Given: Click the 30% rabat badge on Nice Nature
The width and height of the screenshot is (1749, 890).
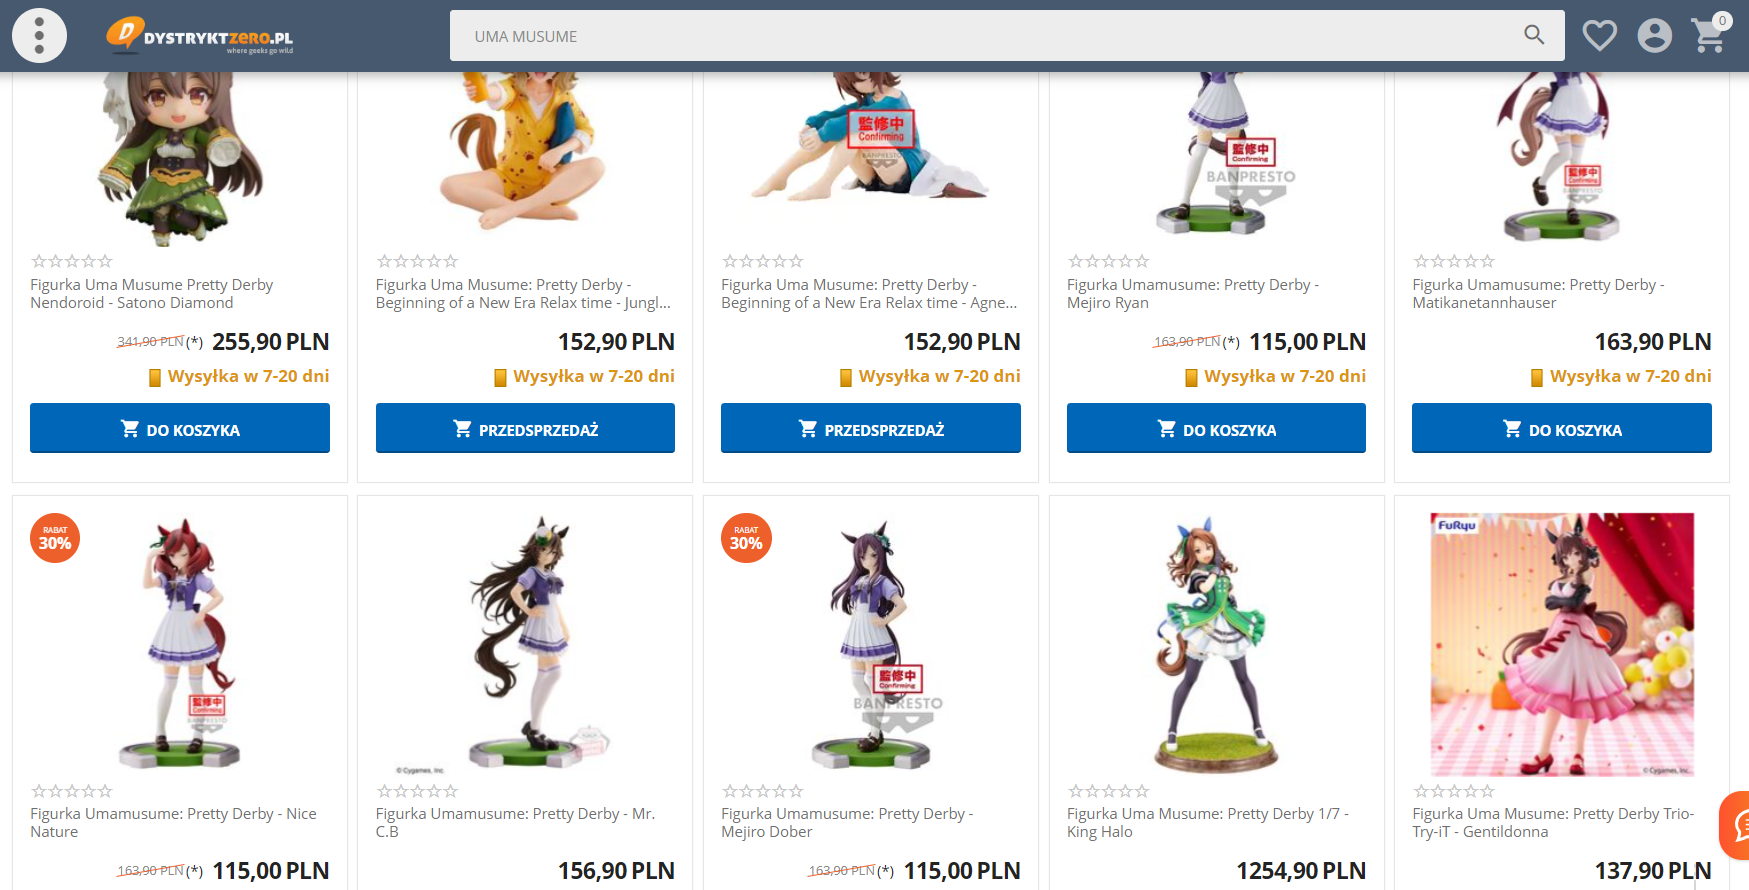Looking at the screenshot, I should pos(55,539).
